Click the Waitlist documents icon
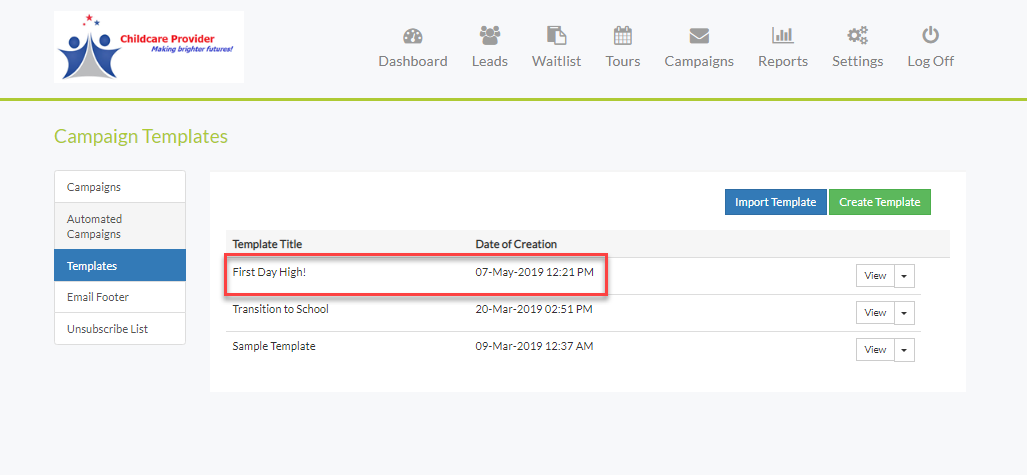Viewport: 1027px width, 475px height. (x=556, y=35)
